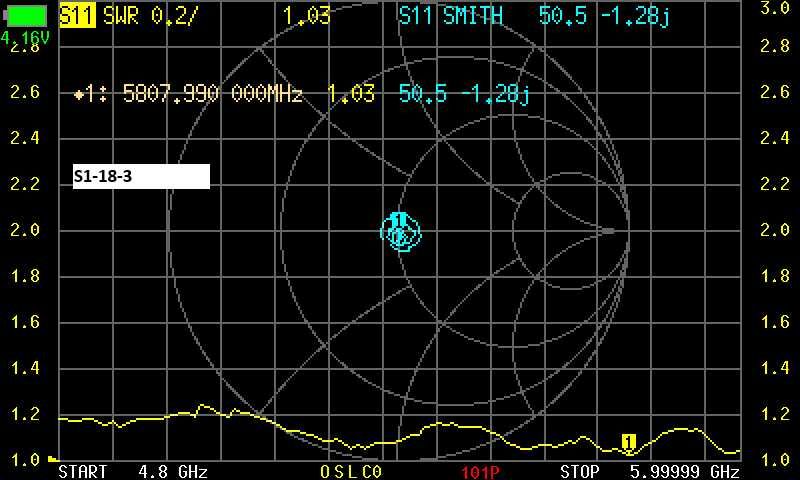Image resolution: width=800 pixels, height=480 pixels.
Task: Click the red 101P sweep points indicator
Action: [x=479, y=472]
